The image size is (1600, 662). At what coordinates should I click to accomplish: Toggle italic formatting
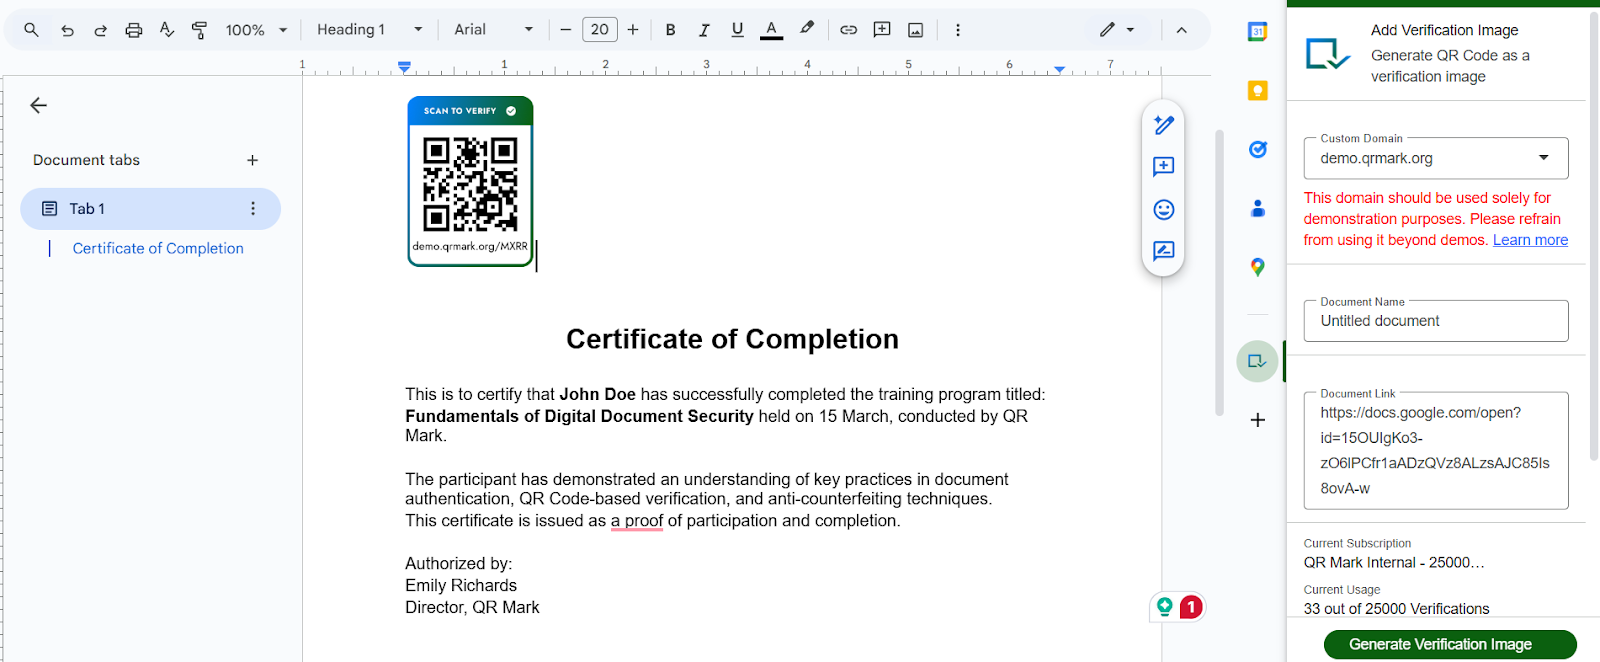click(x=704, y=30)
